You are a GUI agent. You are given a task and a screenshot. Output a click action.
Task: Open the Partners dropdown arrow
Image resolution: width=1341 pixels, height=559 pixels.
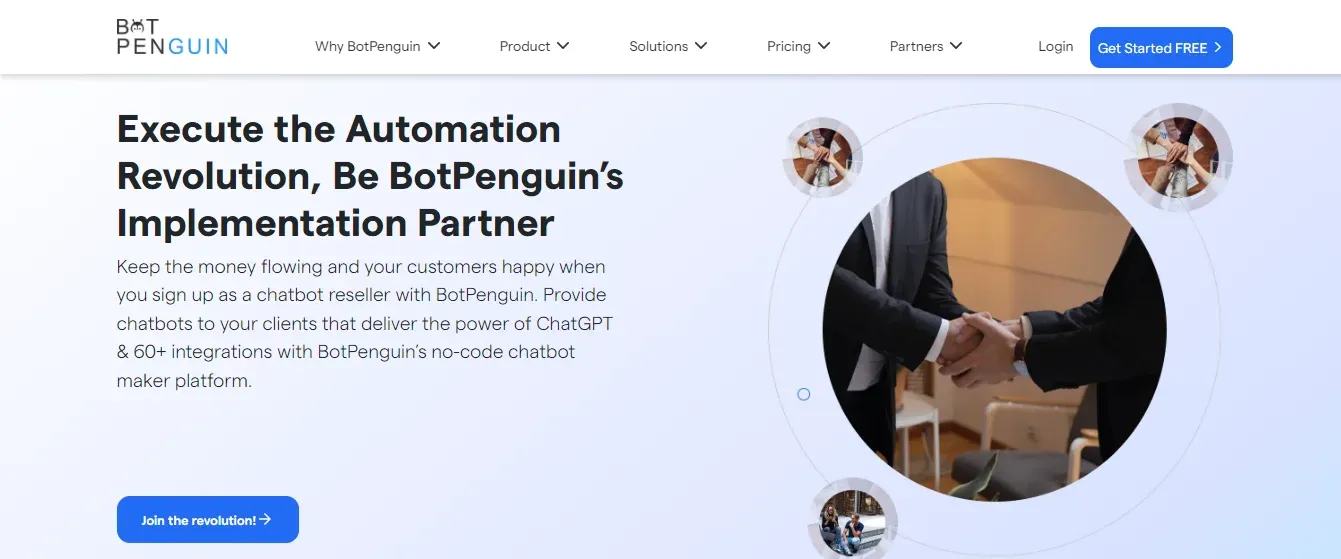click(x=956, y=46)
